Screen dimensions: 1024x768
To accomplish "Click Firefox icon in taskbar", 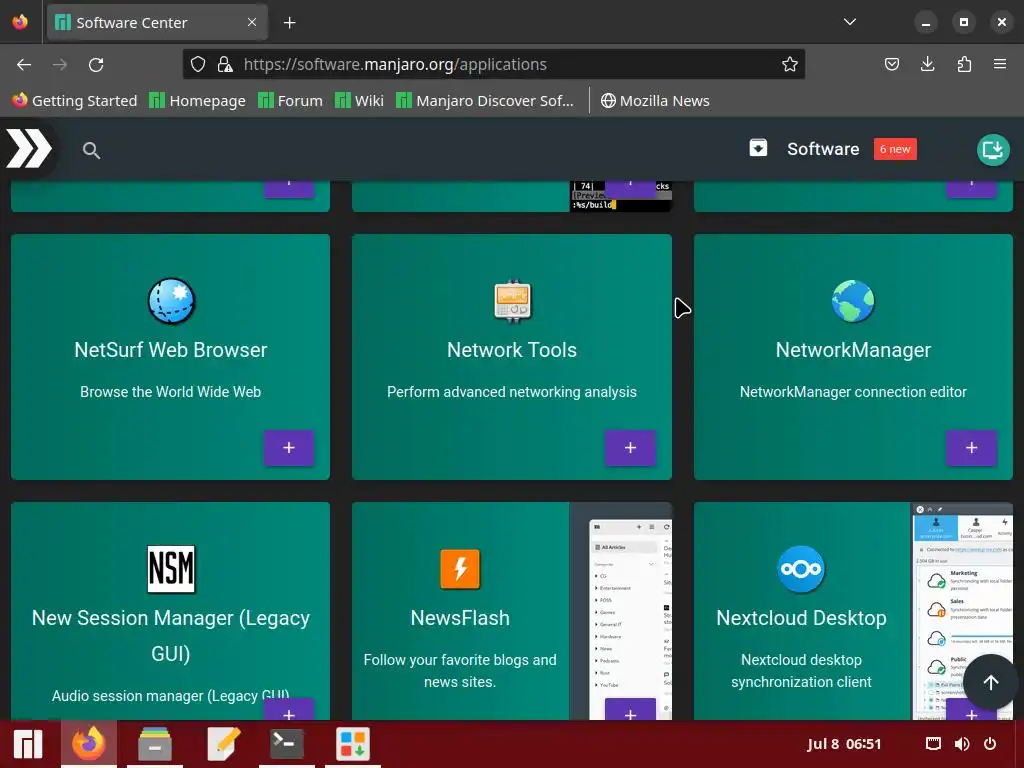I will (89, 744).
